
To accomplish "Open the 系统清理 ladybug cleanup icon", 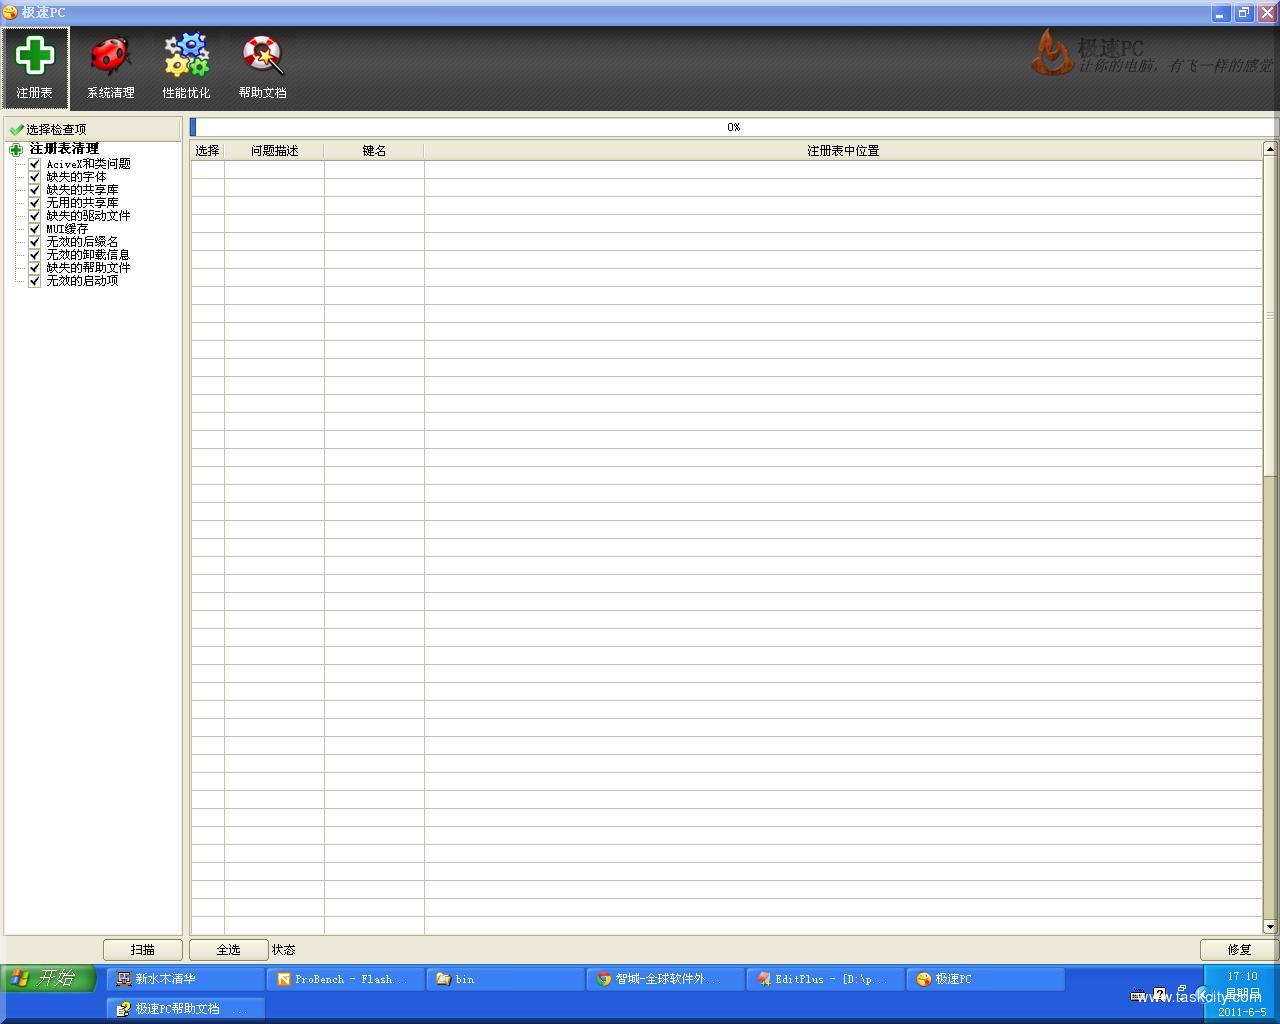I will click(x=110, y=65).
